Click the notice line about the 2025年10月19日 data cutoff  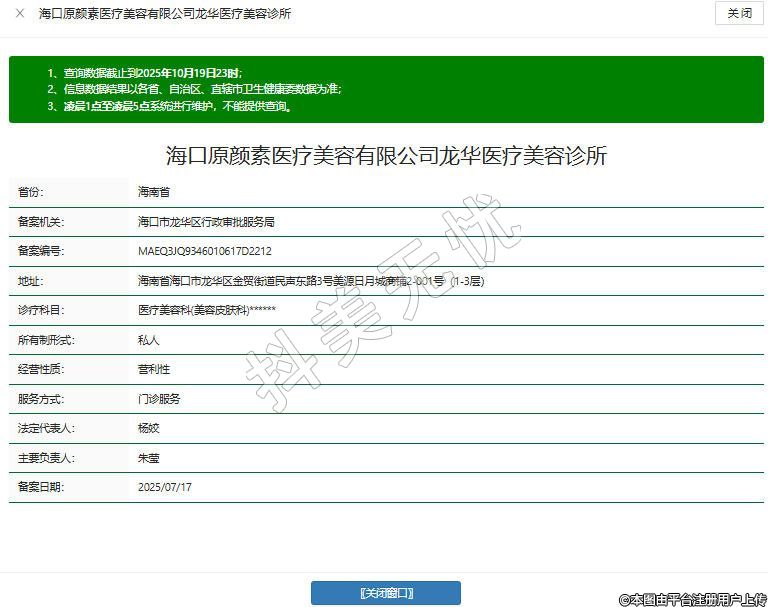[145, 73]
